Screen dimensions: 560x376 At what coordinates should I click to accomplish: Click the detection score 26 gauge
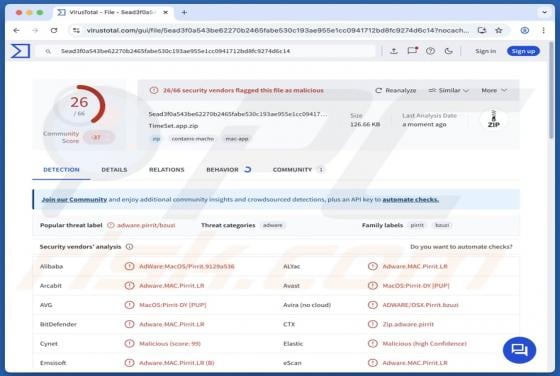[x=79, y=105]
